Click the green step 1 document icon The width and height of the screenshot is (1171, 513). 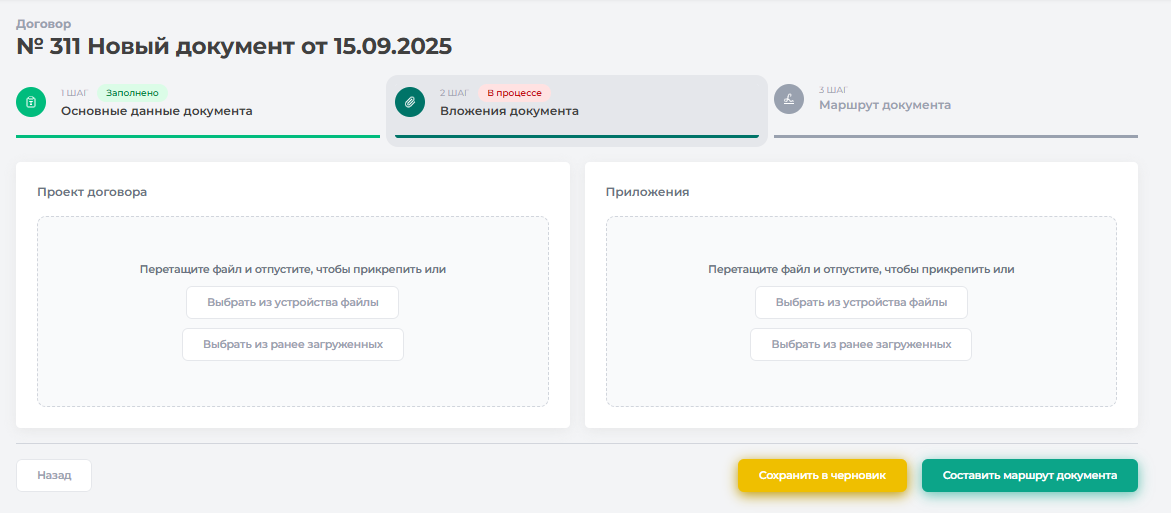[x=31, y=102]
